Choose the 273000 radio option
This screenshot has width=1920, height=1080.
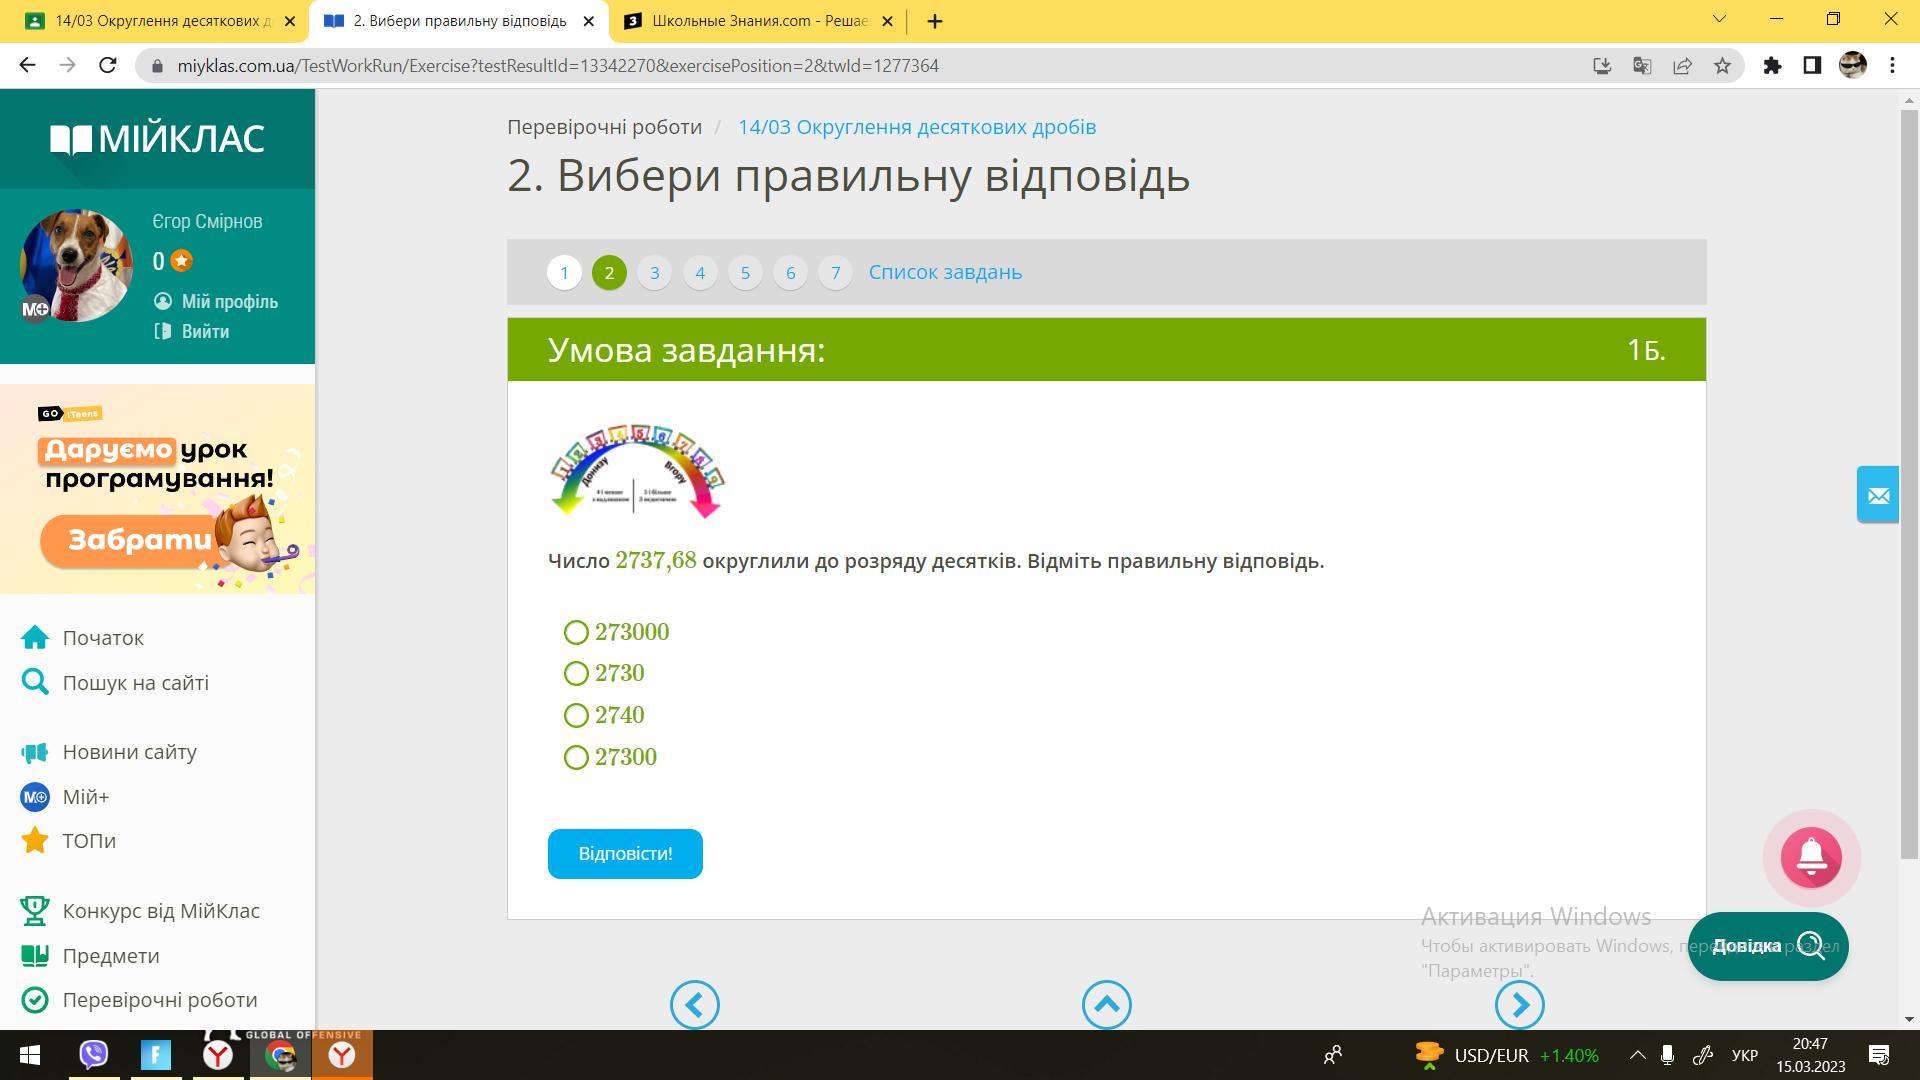(576, 633)
